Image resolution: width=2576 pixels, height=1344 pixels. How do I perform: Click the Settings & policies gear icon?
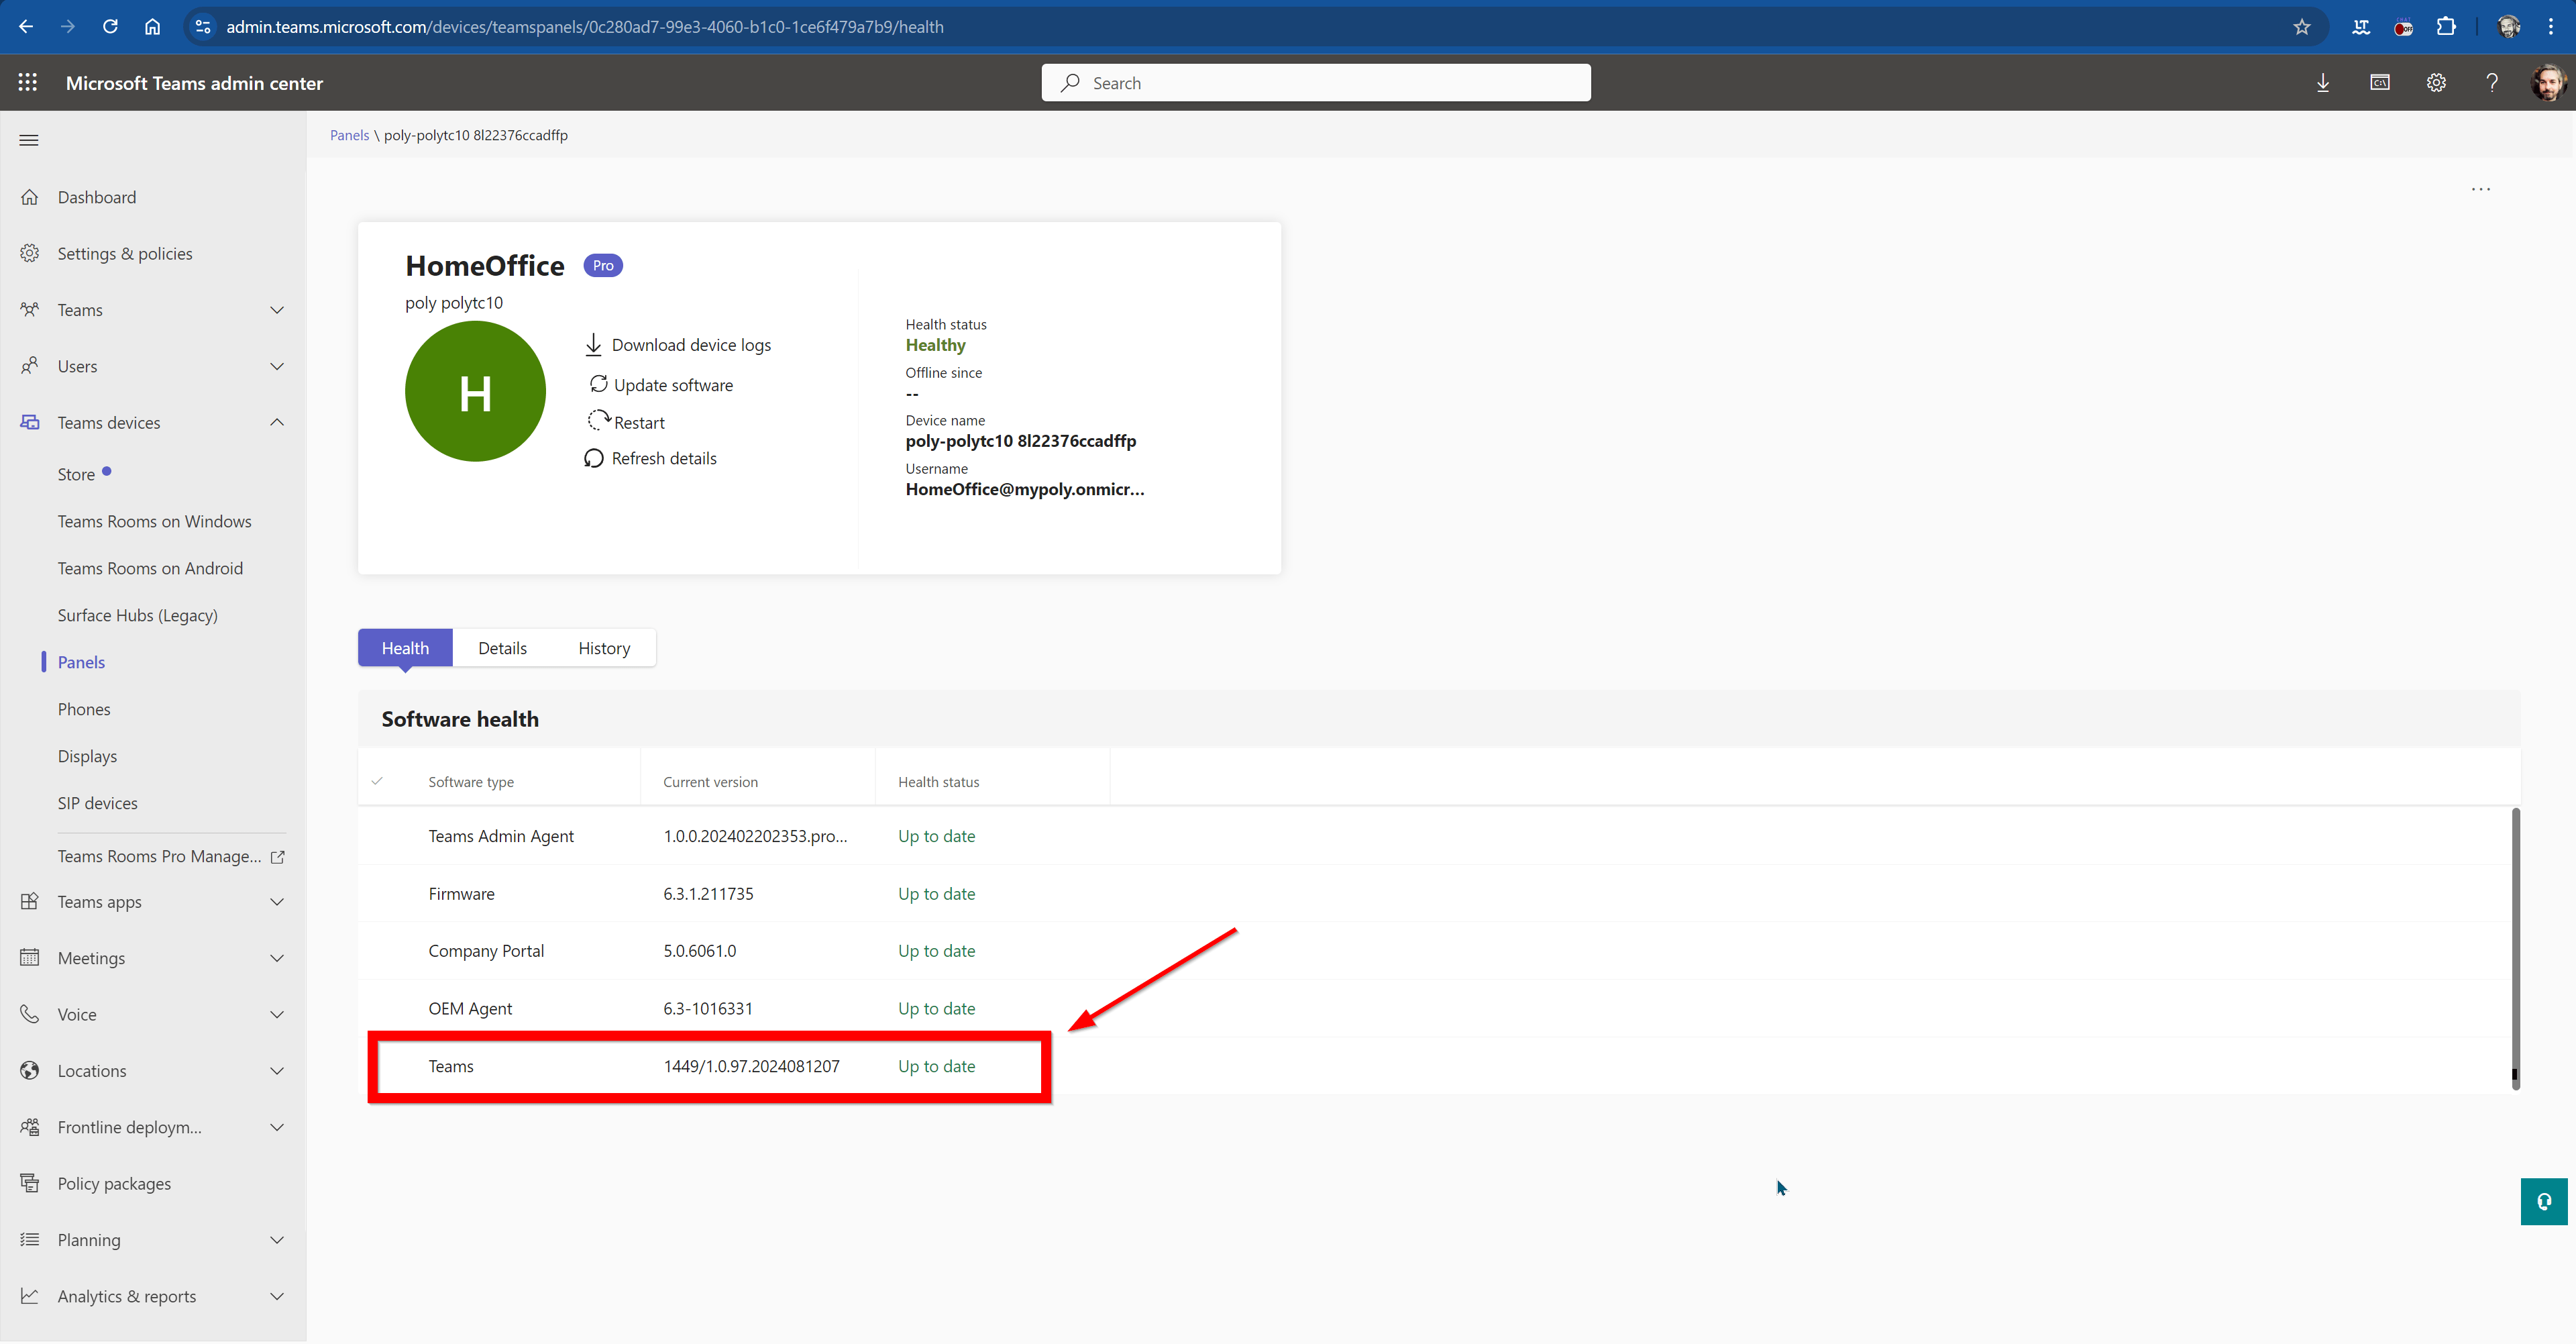(30, 253)
